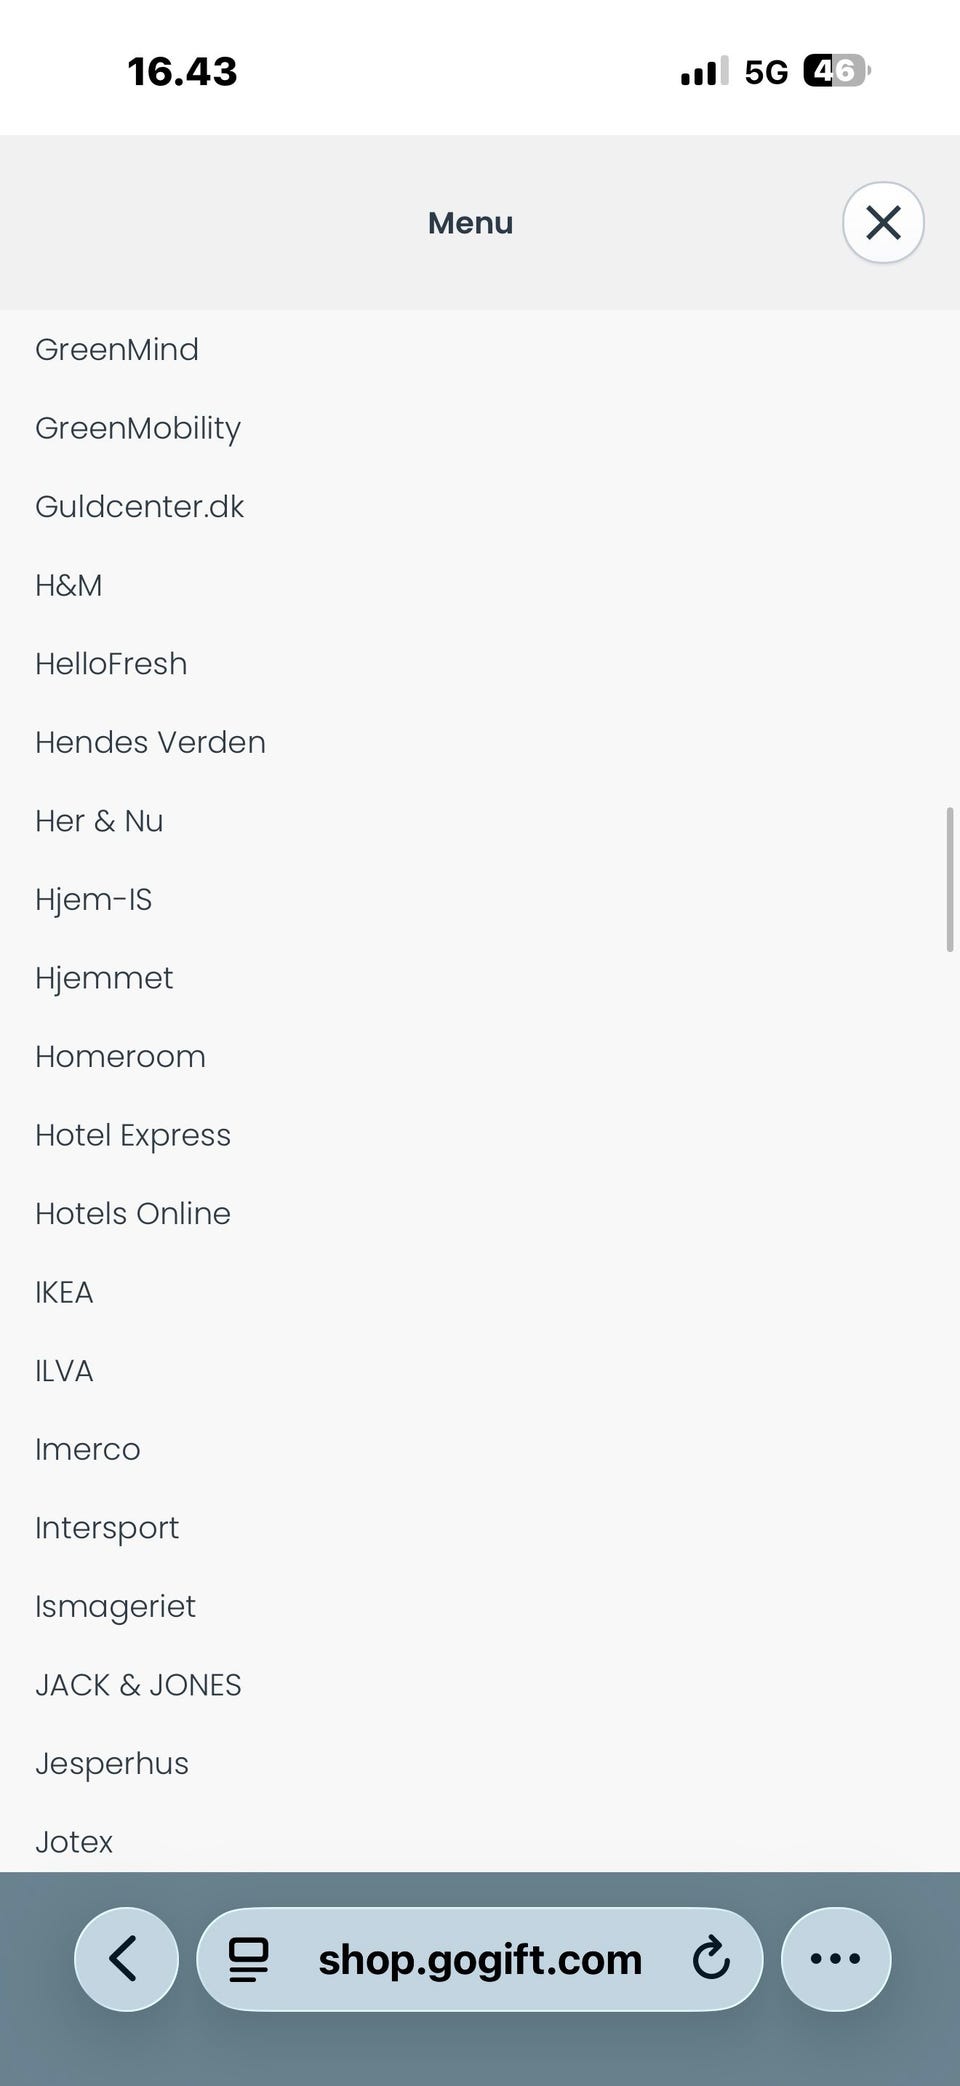Open the Hjem-IS entry
960x2086 pixels.
(x=94, y=899)
